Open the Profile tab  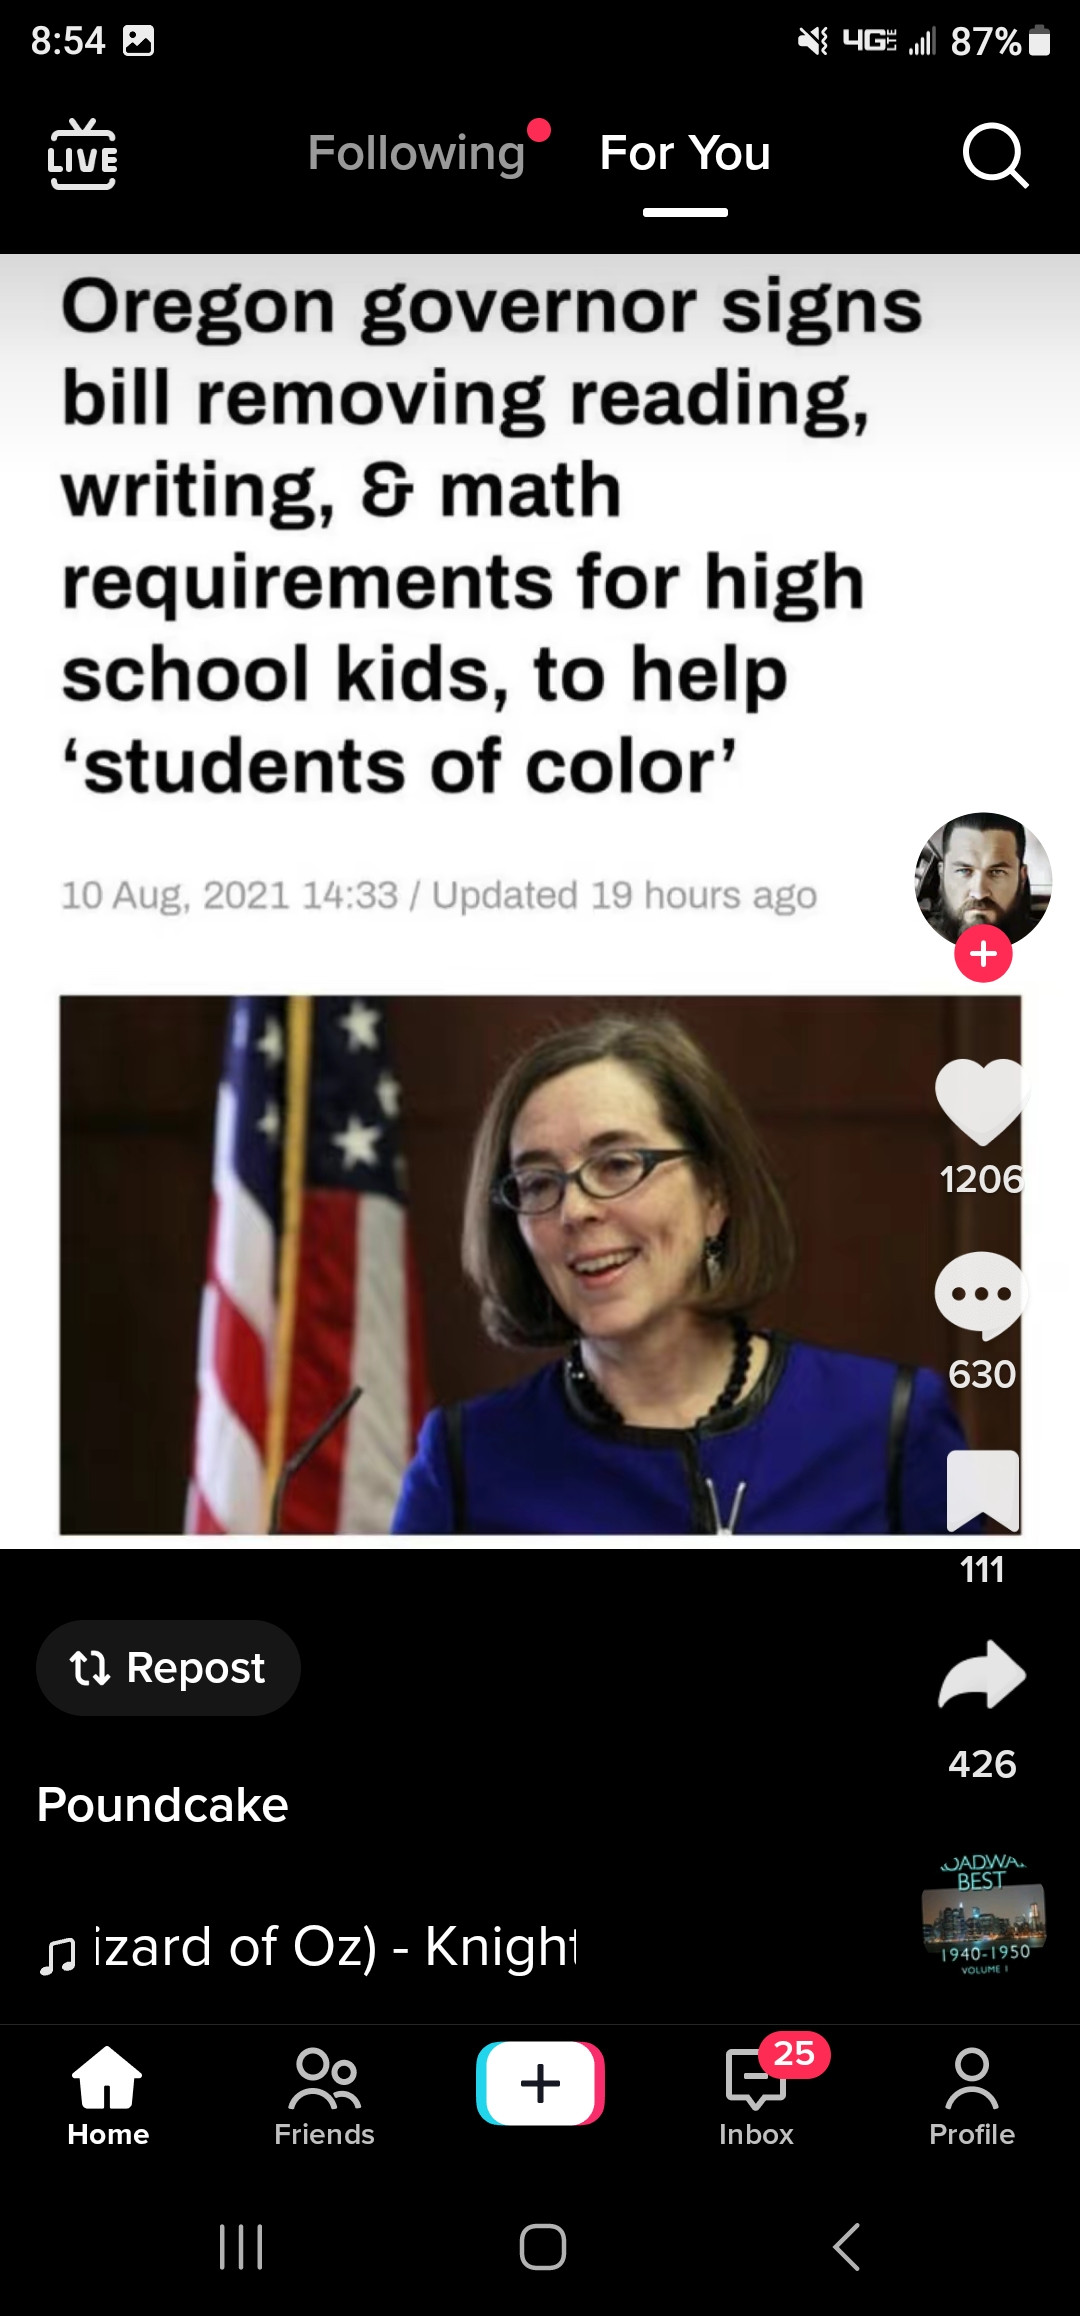(972, 2096)
